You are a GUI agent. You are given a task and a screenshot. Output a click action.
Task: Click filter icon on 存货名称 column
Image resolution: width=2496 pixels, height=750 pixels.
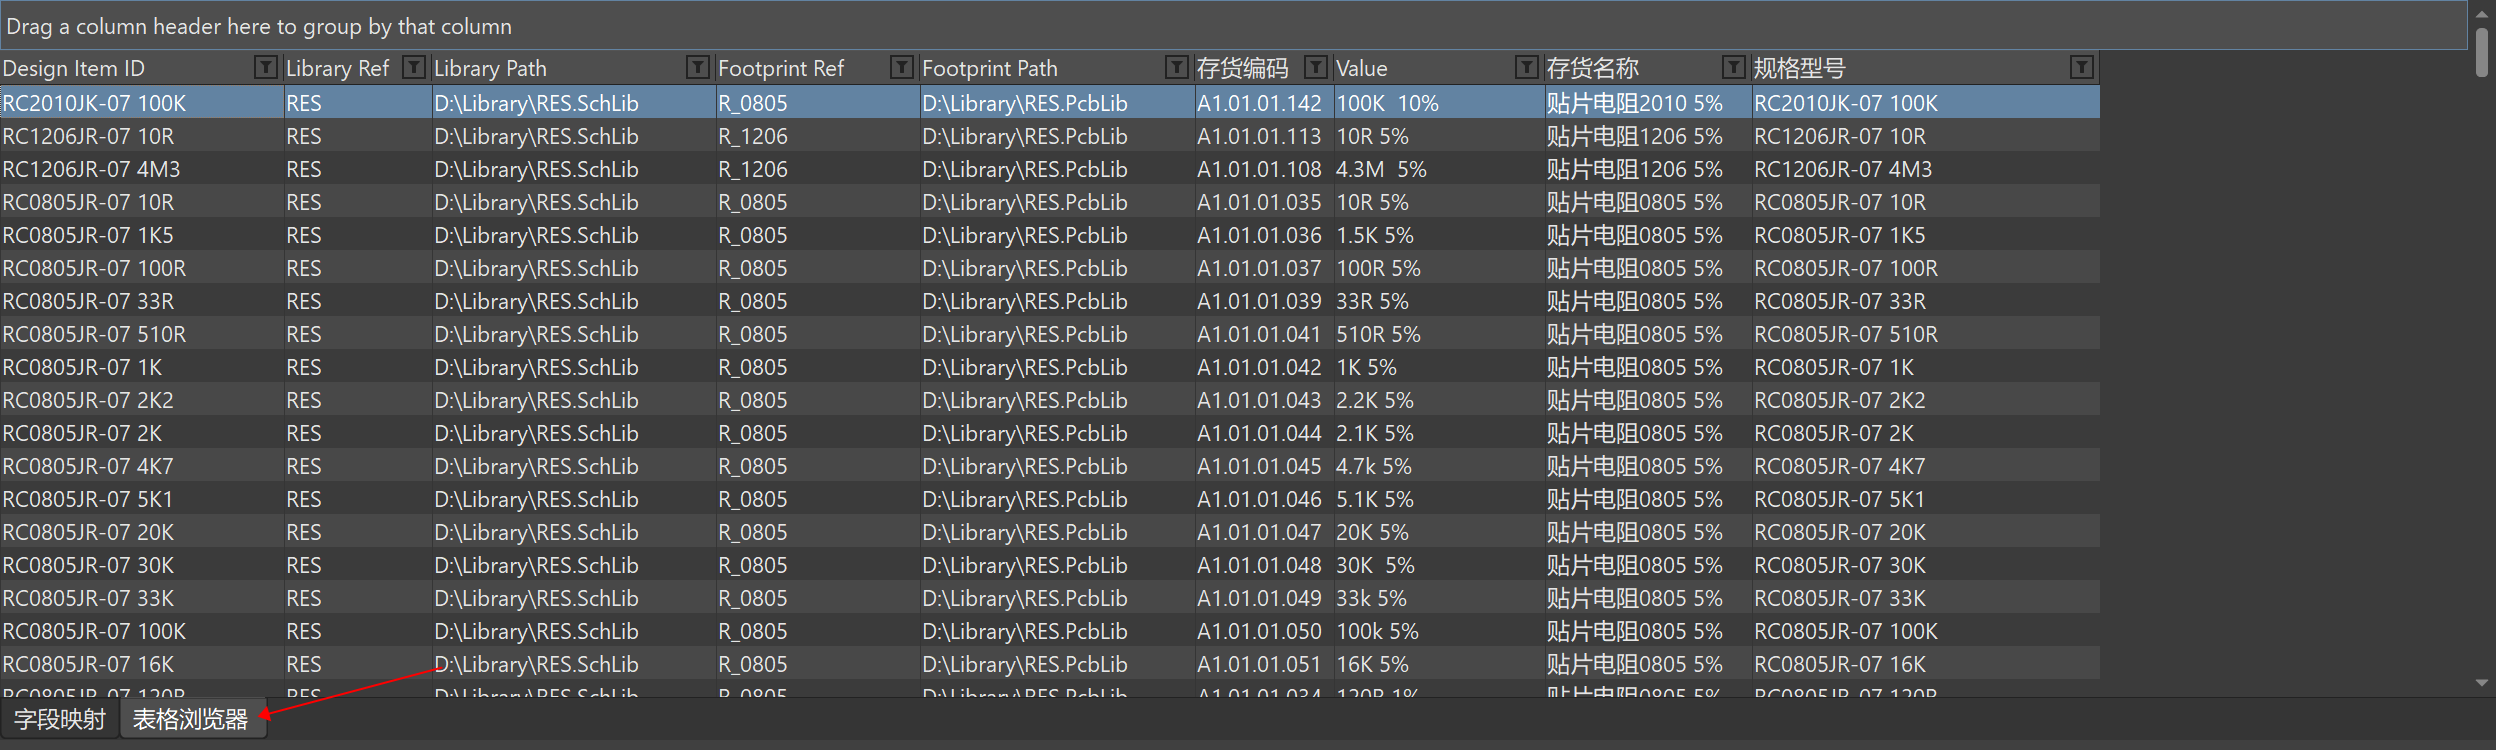click(1733, 67)
